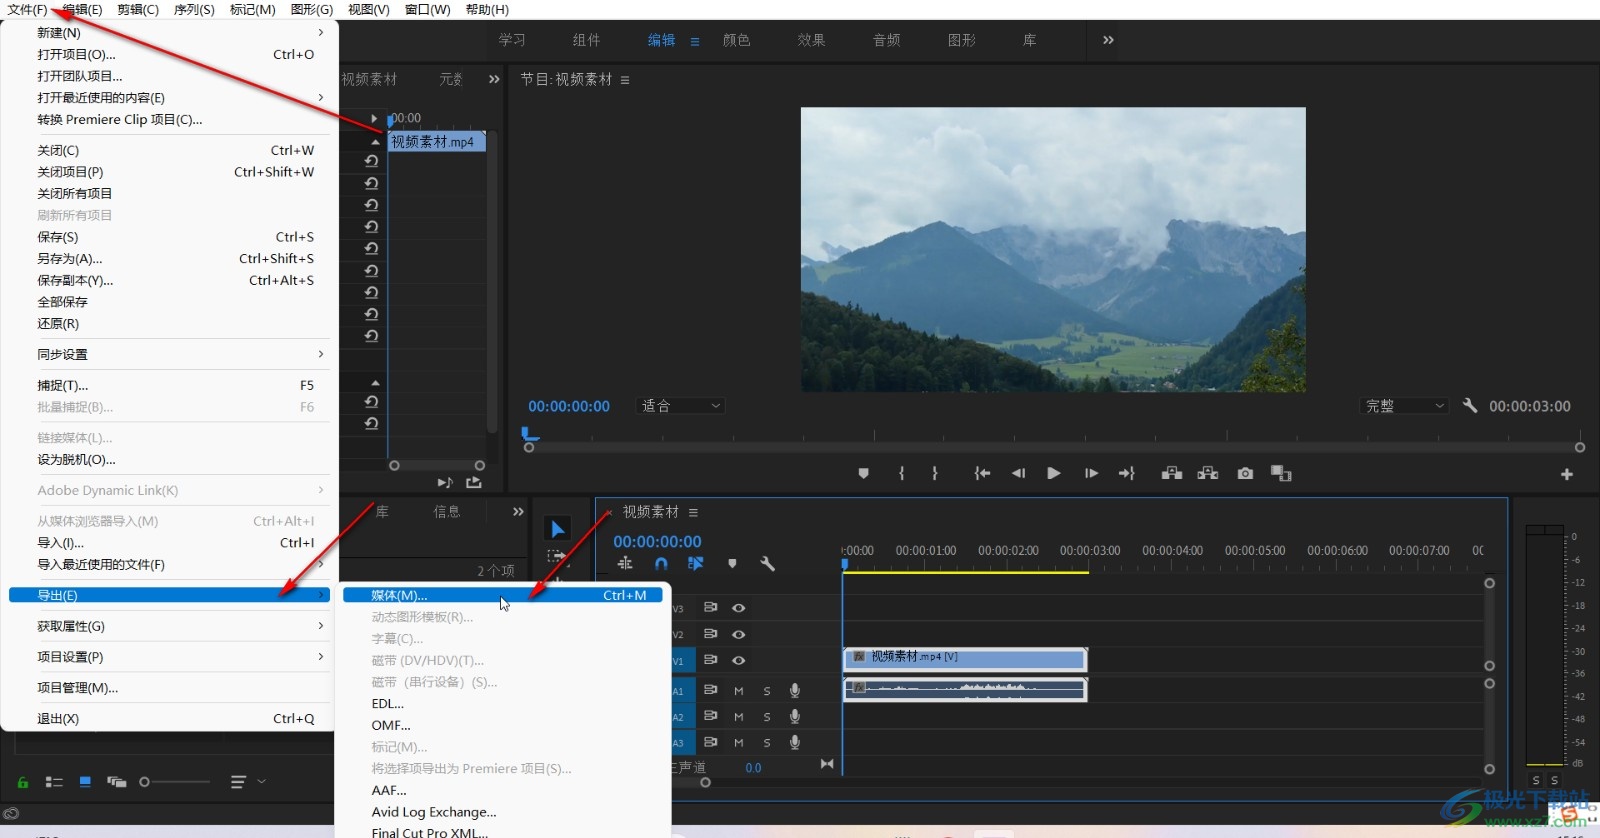Toggle V1 track output eye
The width and height of the screenshot is (1600, 838).
pos(738,660)
